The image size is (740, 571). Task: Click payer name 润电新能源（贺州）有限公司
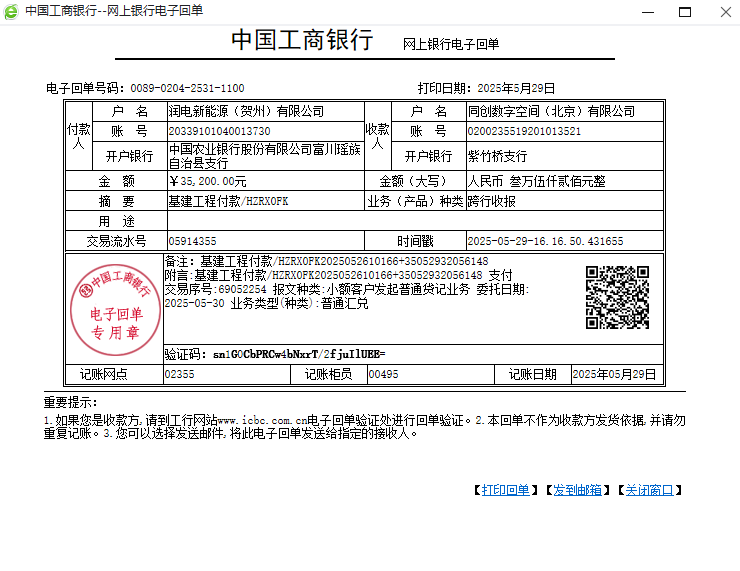(246, 111)
